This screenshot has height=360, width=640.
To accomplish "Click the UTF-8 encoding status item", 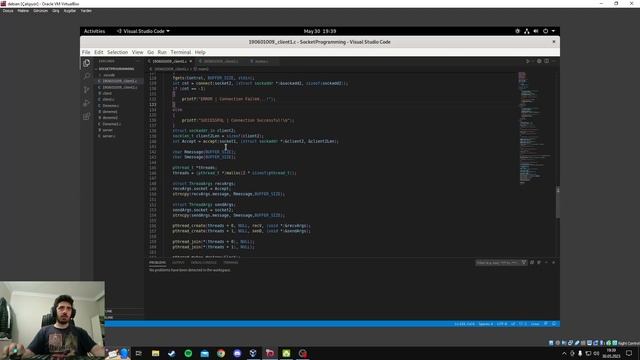I will pyautogui.click(x=502, y=324).
